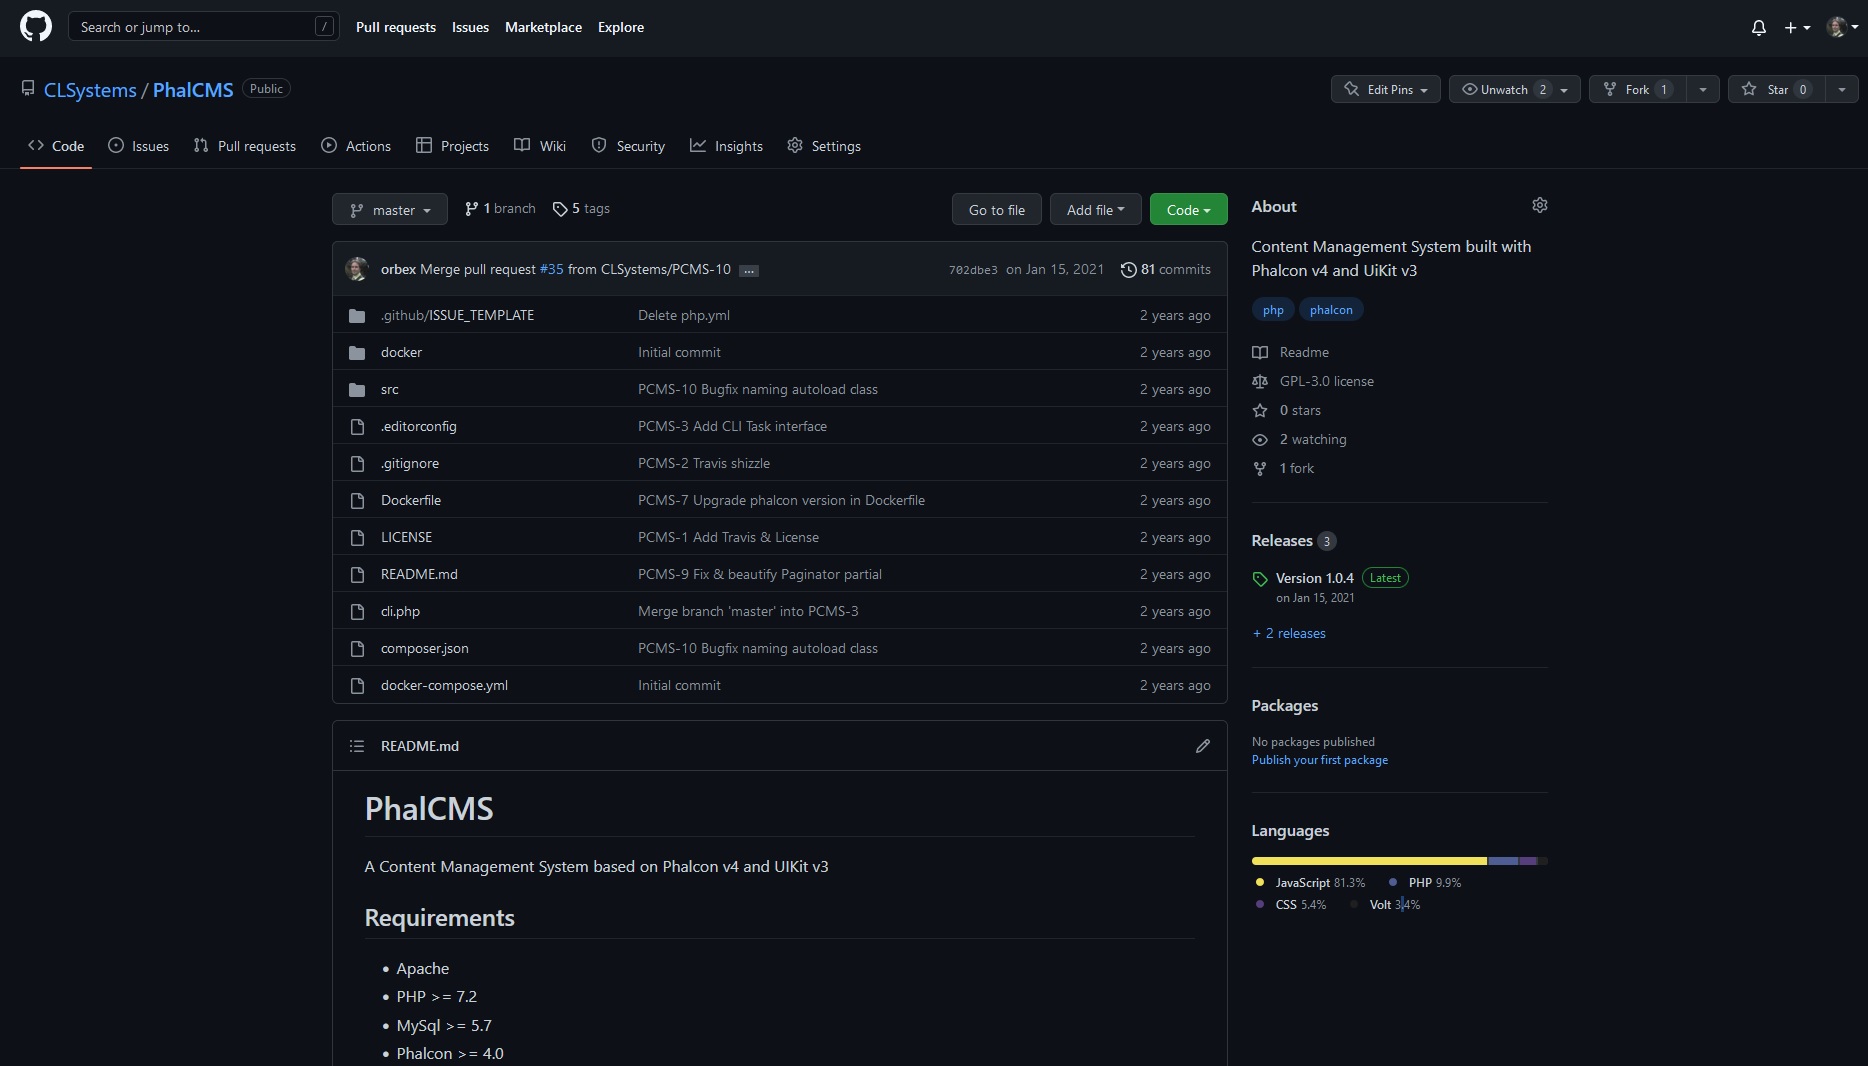Open the GitHub home logo
The width and height of the screenshot is (1868, 1066).
click(x=36, y=27)
